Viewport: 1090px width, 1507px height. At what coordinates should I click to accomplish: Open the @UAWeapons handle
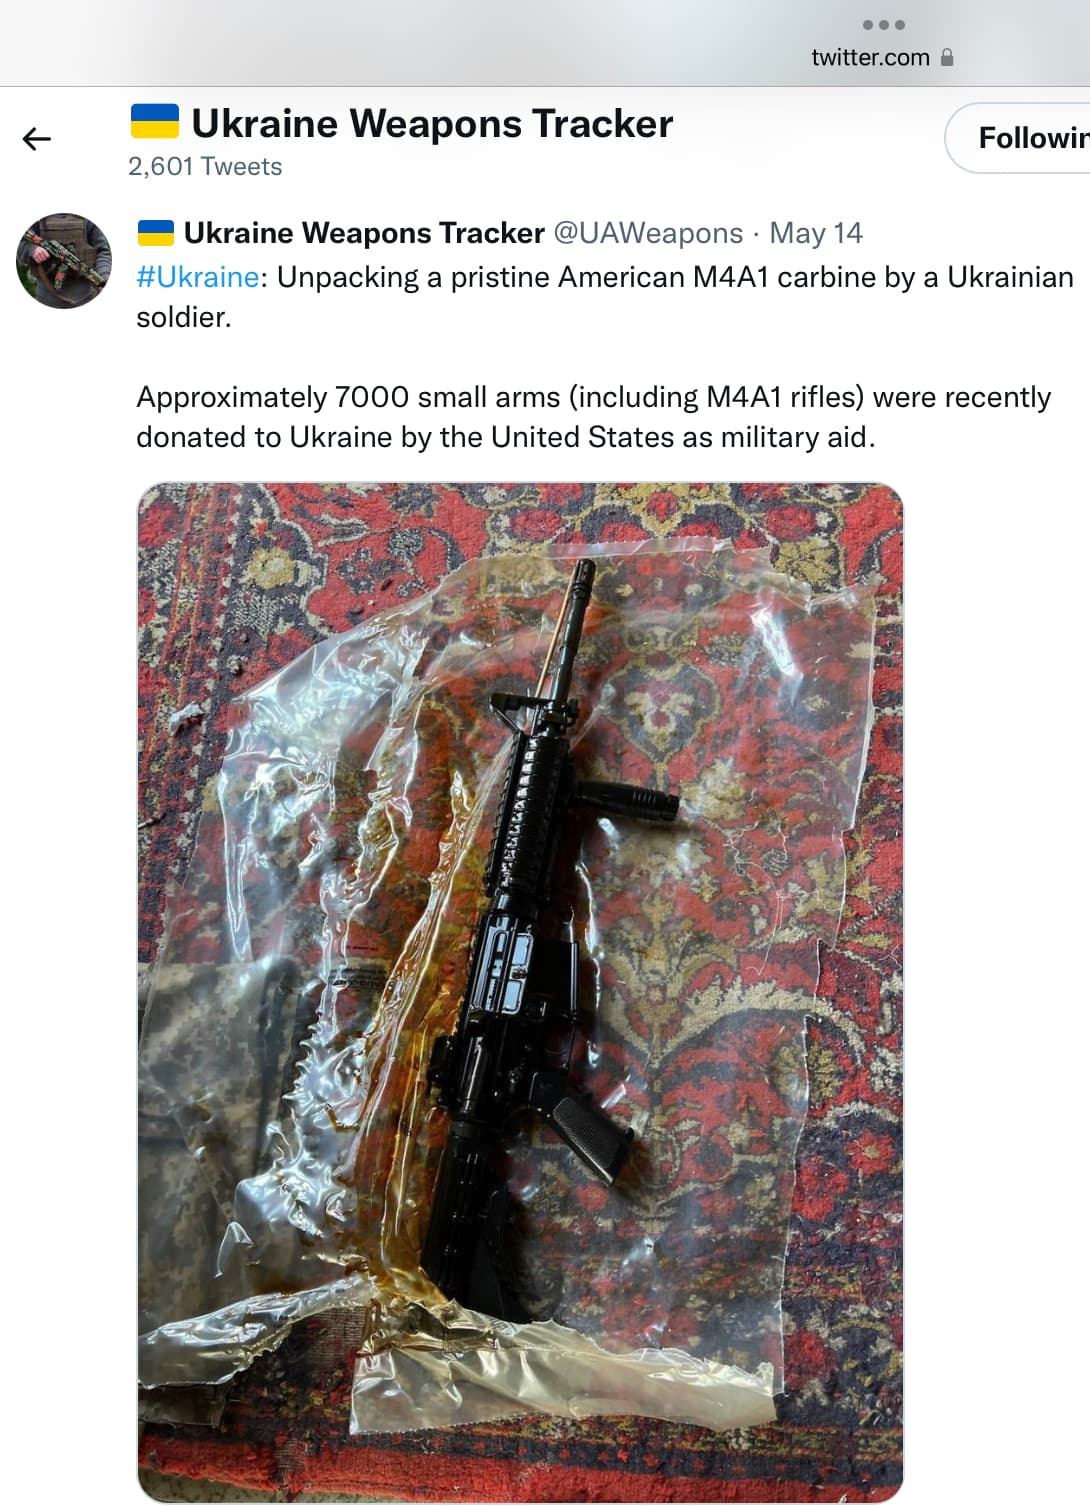pos(648,233)
